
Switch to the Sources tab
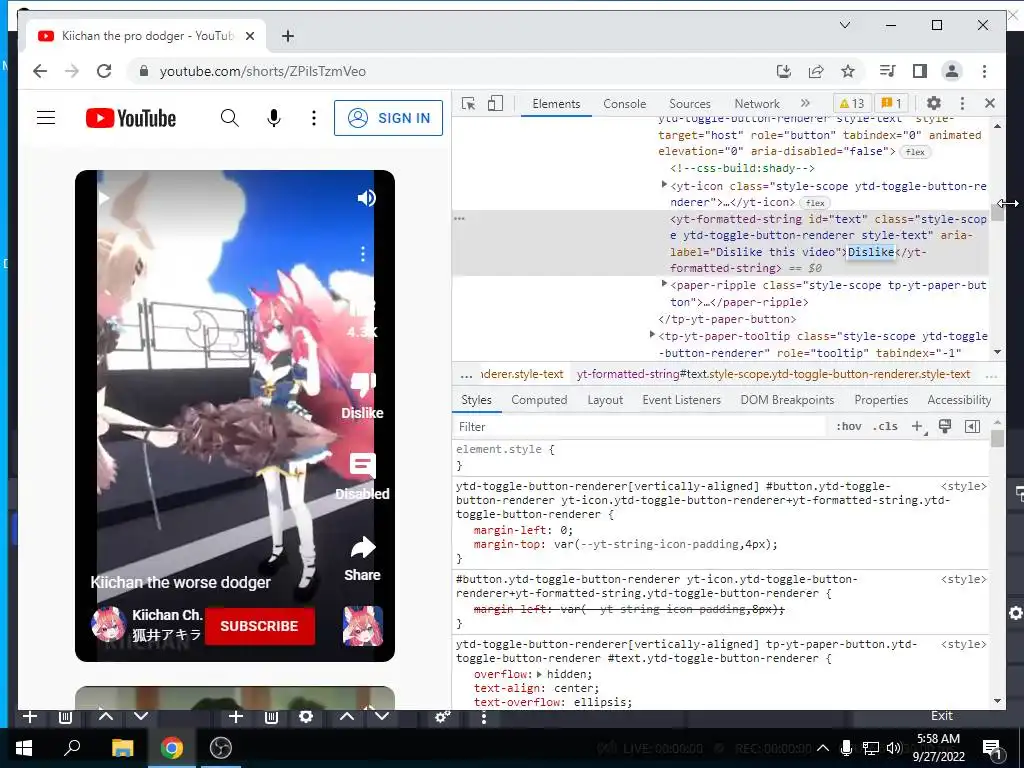pyautogui.click(x=690, y=104)
